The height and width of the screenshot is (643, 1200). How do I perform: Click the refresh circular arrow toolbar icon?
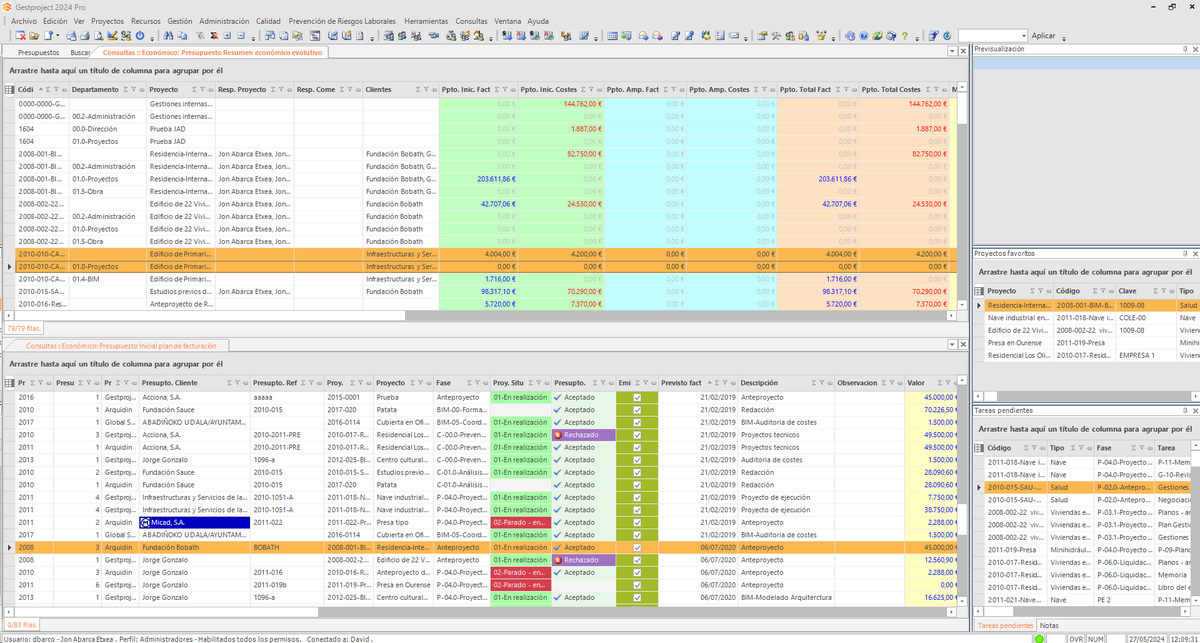(947, 36)
